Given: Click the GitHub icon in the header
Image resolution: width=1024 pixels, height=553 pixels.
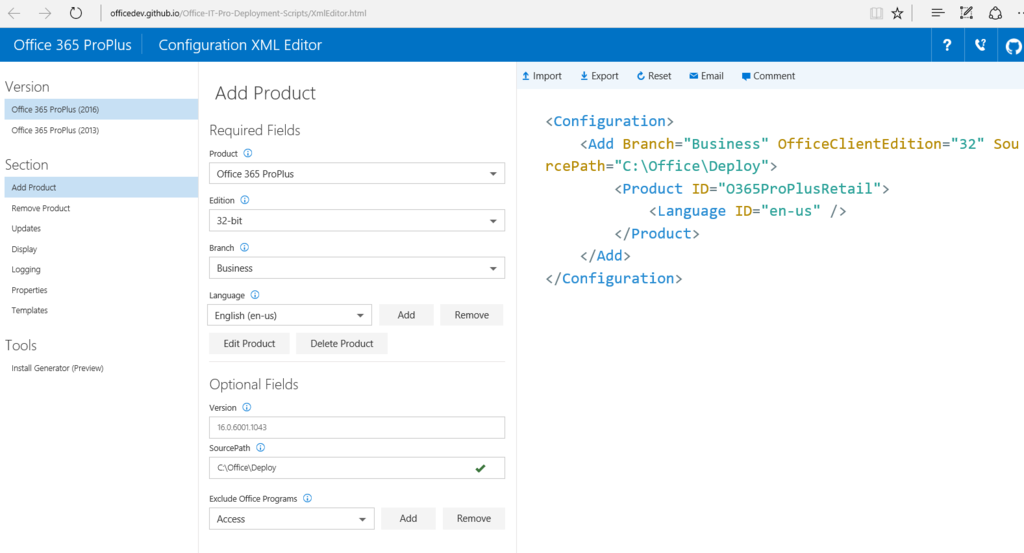Looking at the screenshot, I should tap(1012, 45).
